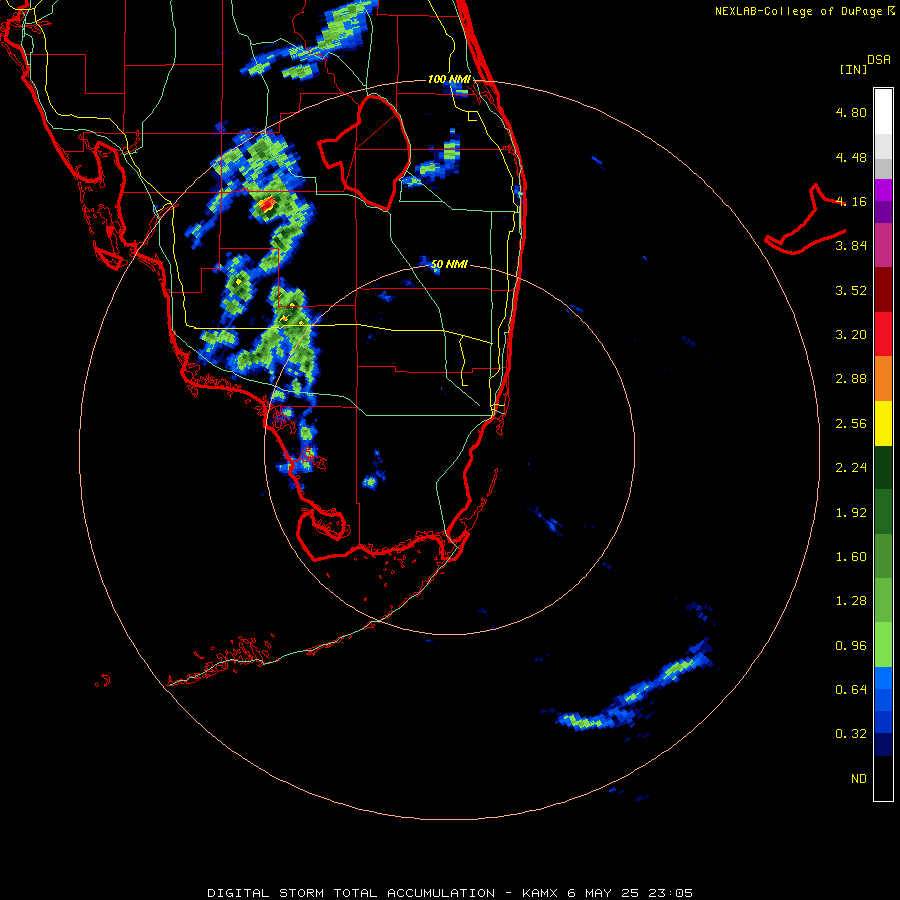Click the 3.84 legend value

click(x=851, y=246)
